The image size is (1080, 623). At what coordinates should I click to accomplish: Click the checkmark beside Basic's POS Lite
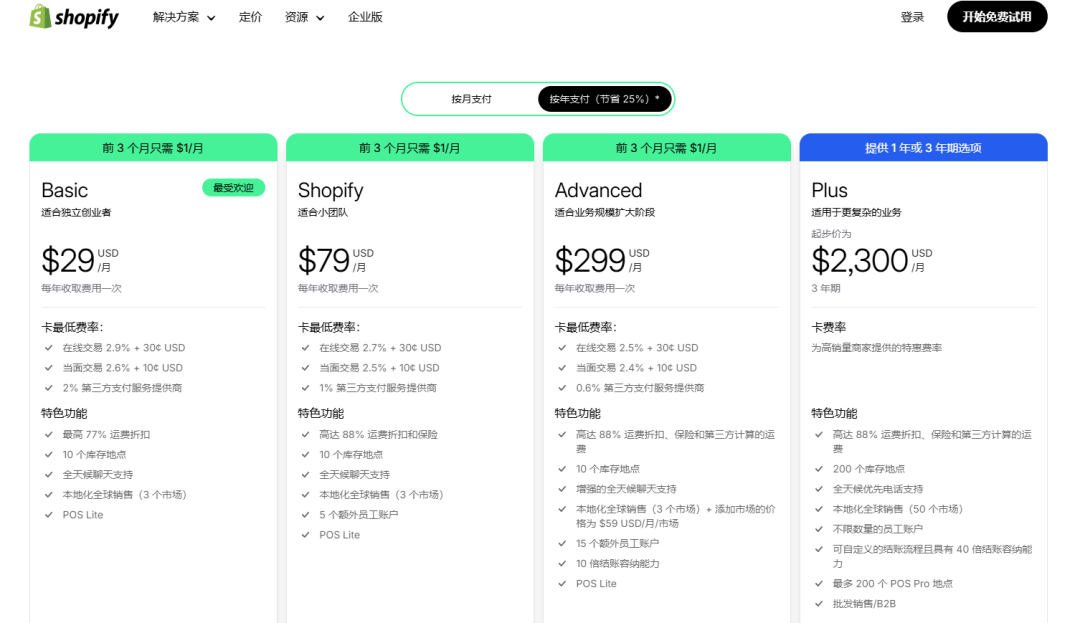[49, 515]
